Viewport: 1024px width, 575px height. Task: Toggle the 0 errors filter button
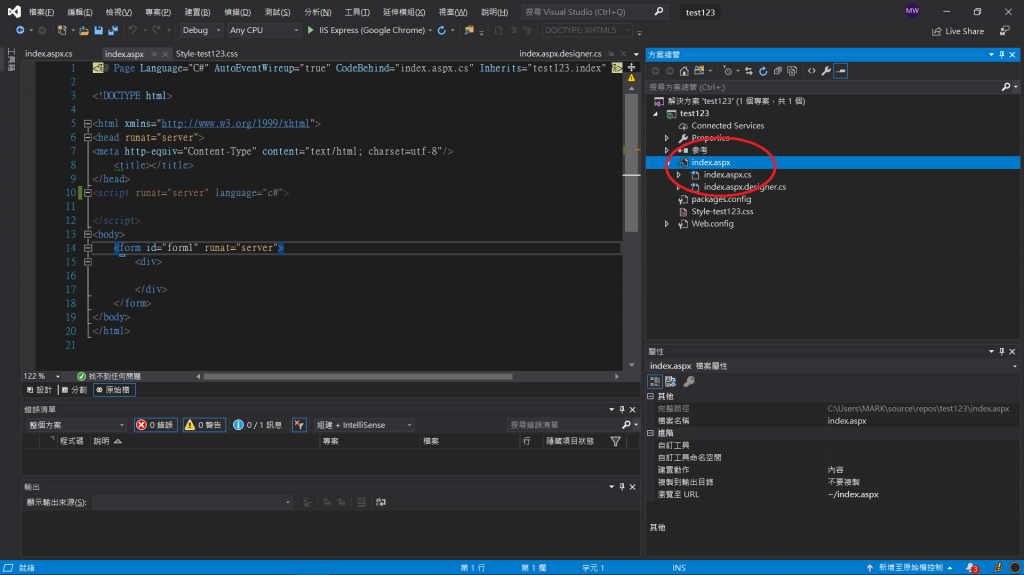(155, 425)
